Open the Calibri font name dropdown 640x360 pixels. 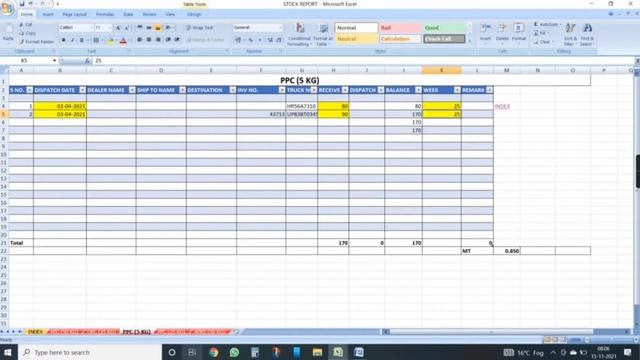pos(91,28)
